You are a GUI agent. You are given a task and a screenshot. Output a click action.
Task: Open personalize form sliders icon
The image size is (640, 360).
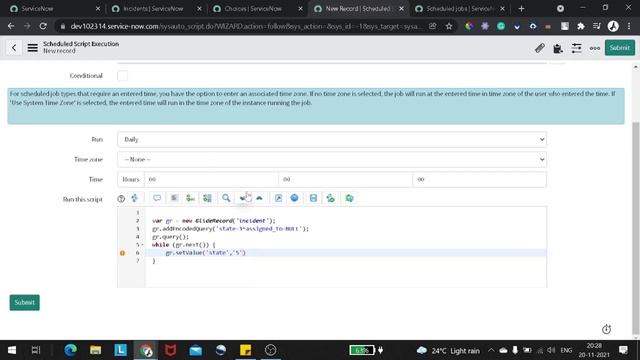click(576, 48)
